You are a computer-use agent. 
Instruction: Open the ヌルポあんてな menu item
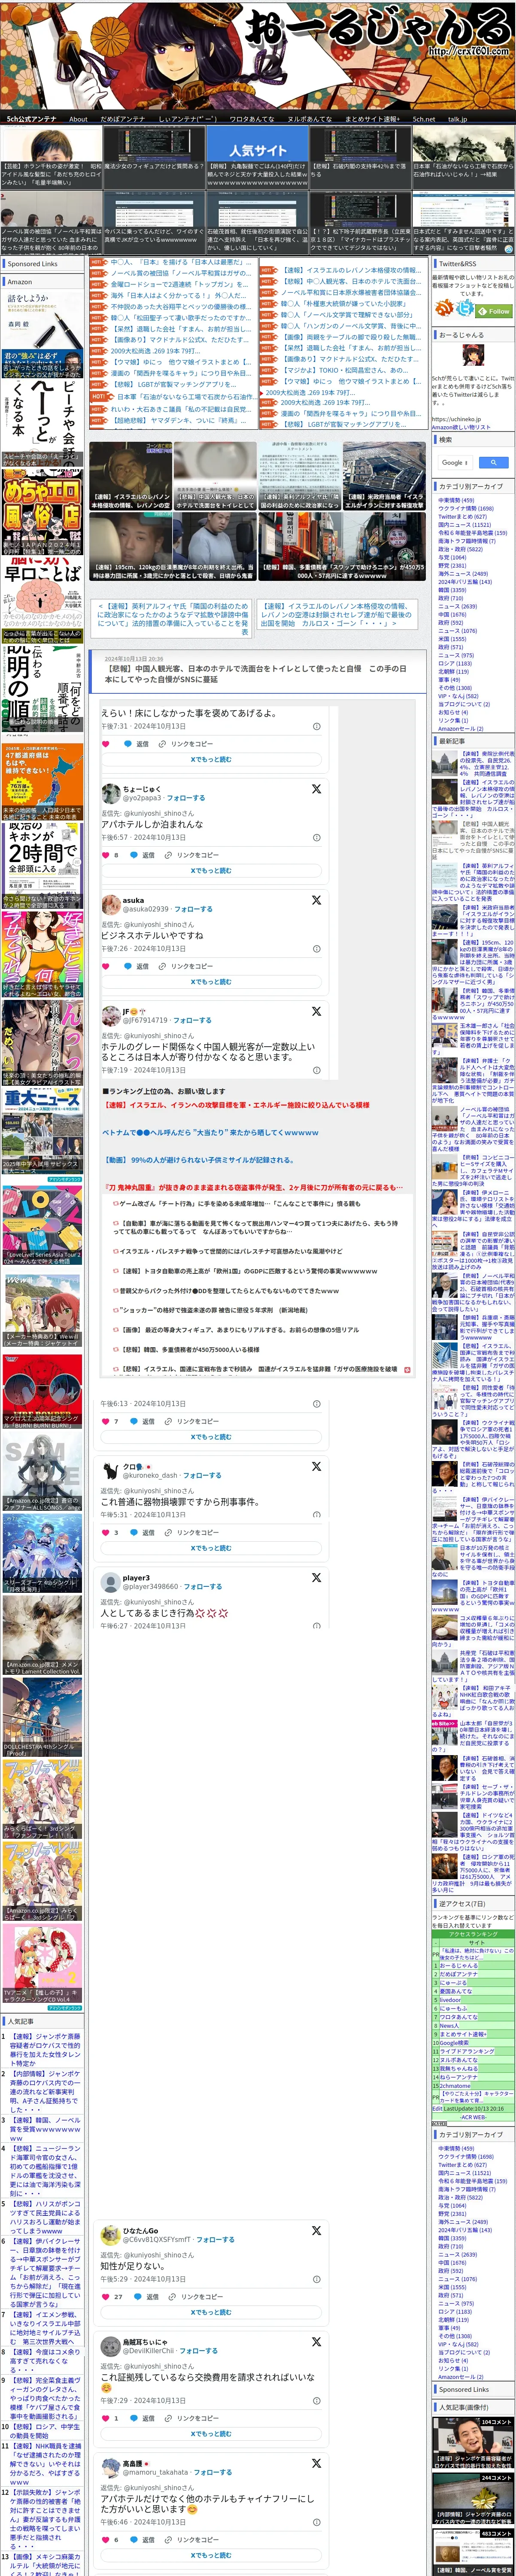(309, 119)
